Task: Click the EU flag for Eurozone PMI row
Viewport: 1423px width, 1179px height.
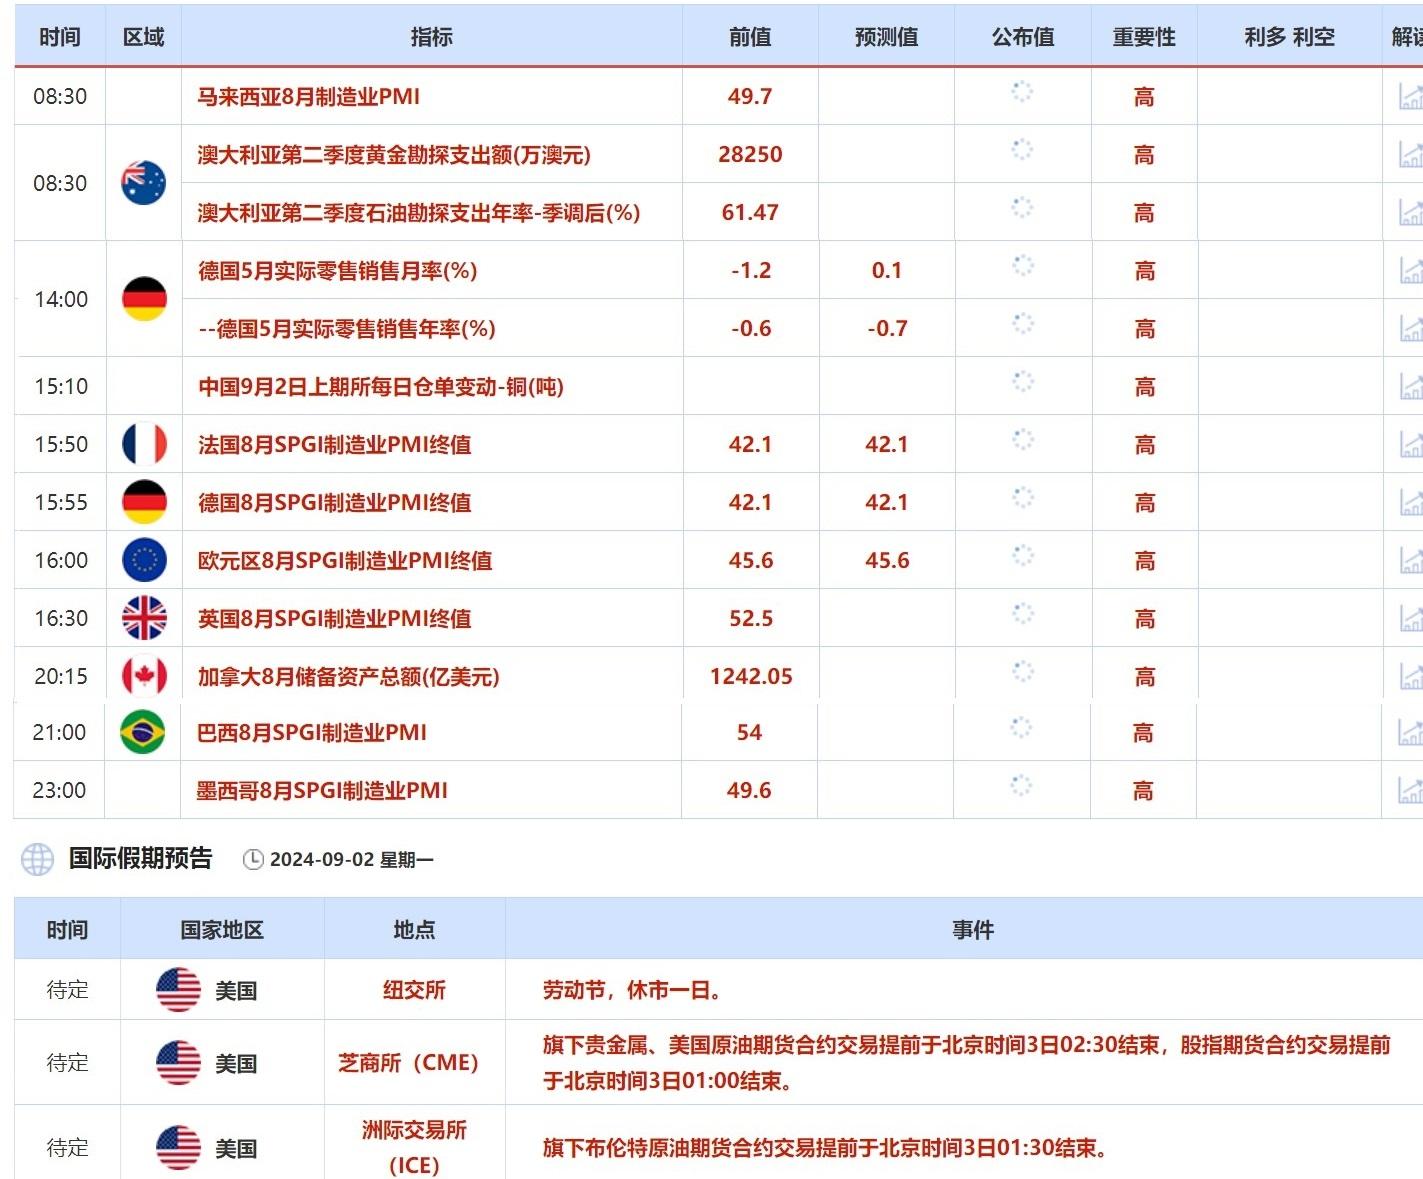Action: pos(143,560)
